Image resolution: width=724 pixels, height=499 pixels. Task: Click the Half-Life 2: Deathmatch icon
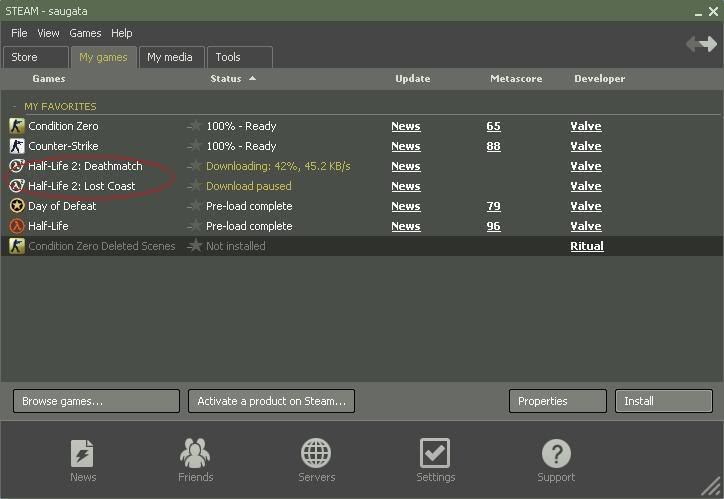[x=17, y=166]
